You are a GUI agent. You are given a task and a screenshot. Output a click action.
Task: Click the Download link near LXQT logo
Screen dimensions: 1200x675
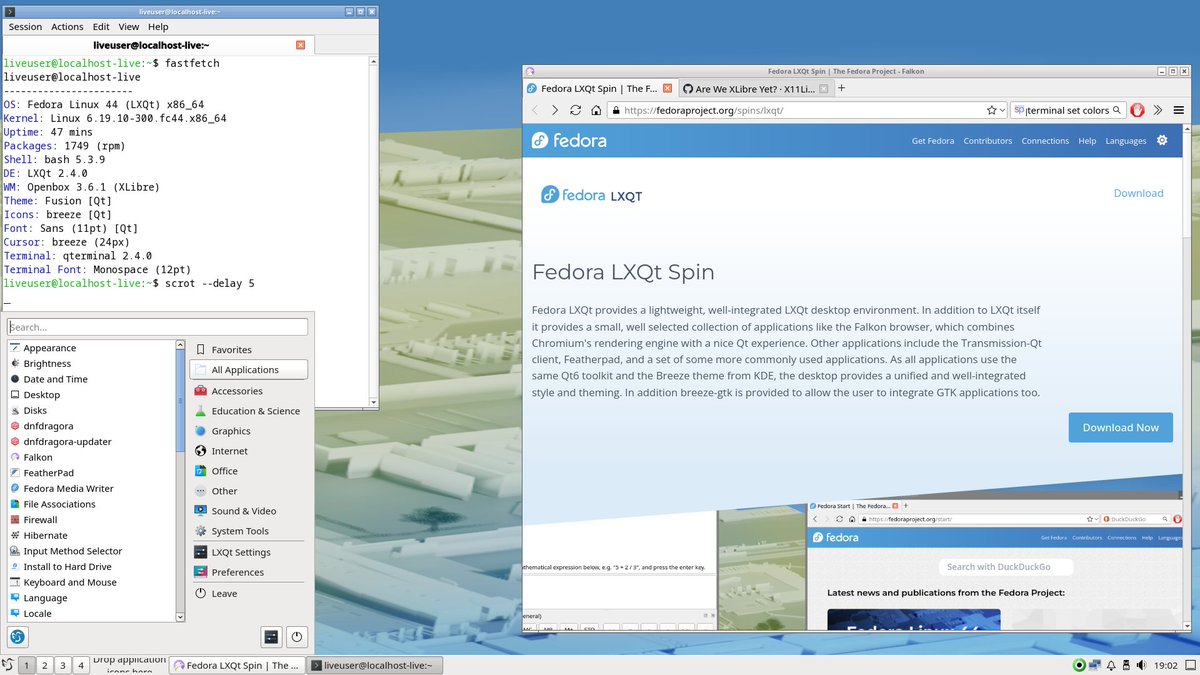[1138, 193]
